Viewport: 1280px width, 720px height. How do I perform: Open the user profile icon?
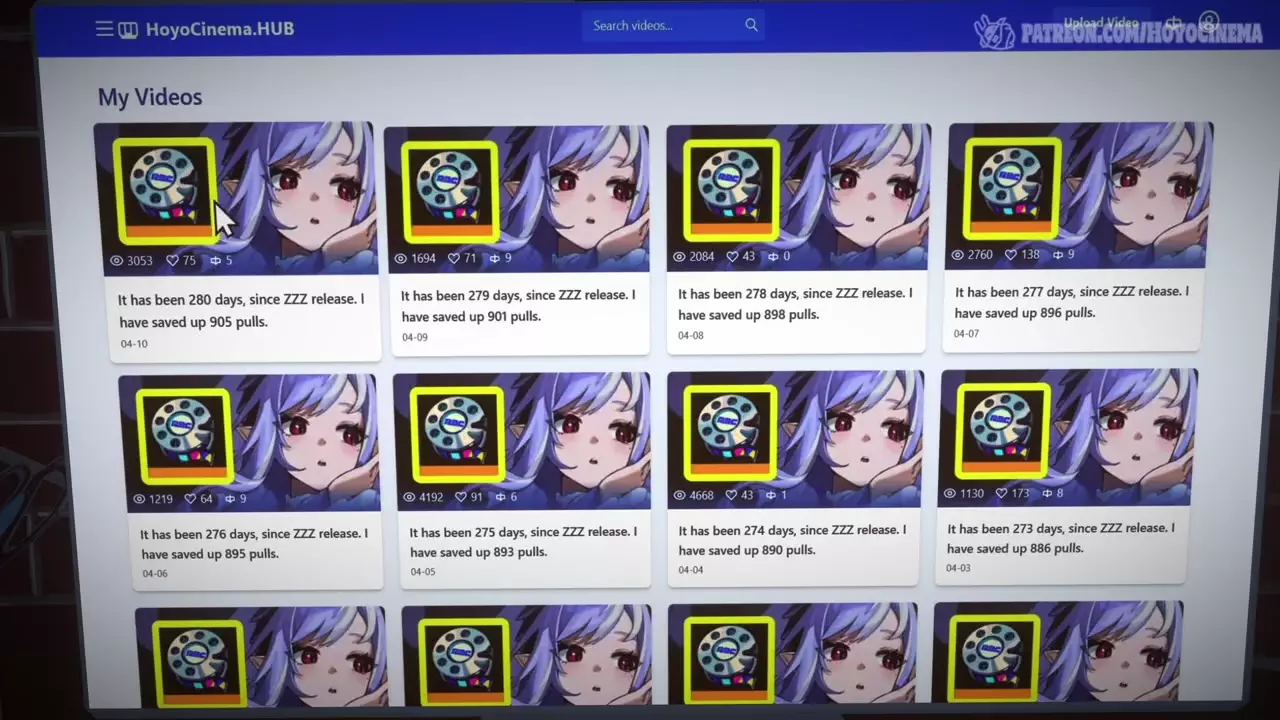1209,22
